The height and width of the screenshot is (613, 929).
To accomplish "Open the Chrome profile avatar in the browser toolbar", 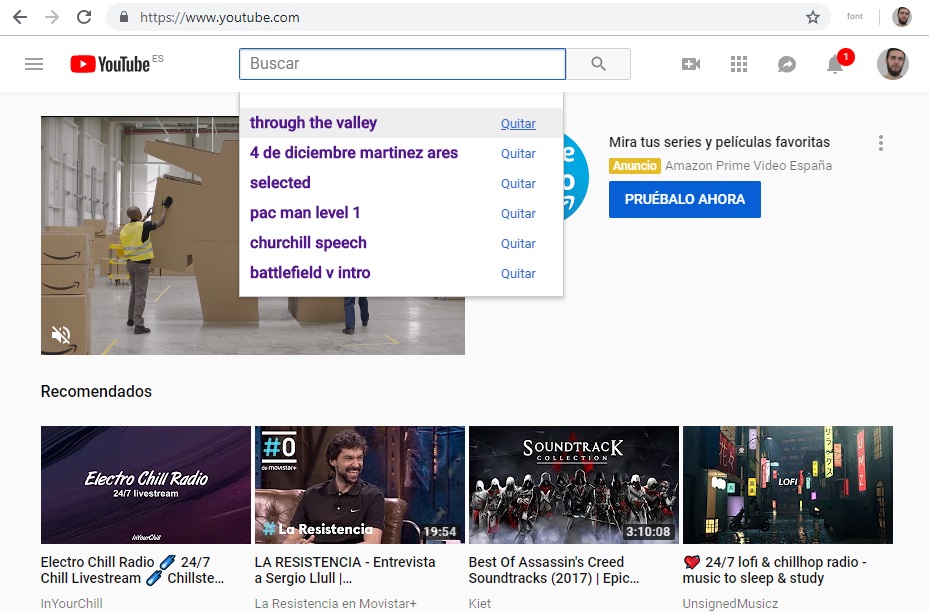I will coord(902,17).
